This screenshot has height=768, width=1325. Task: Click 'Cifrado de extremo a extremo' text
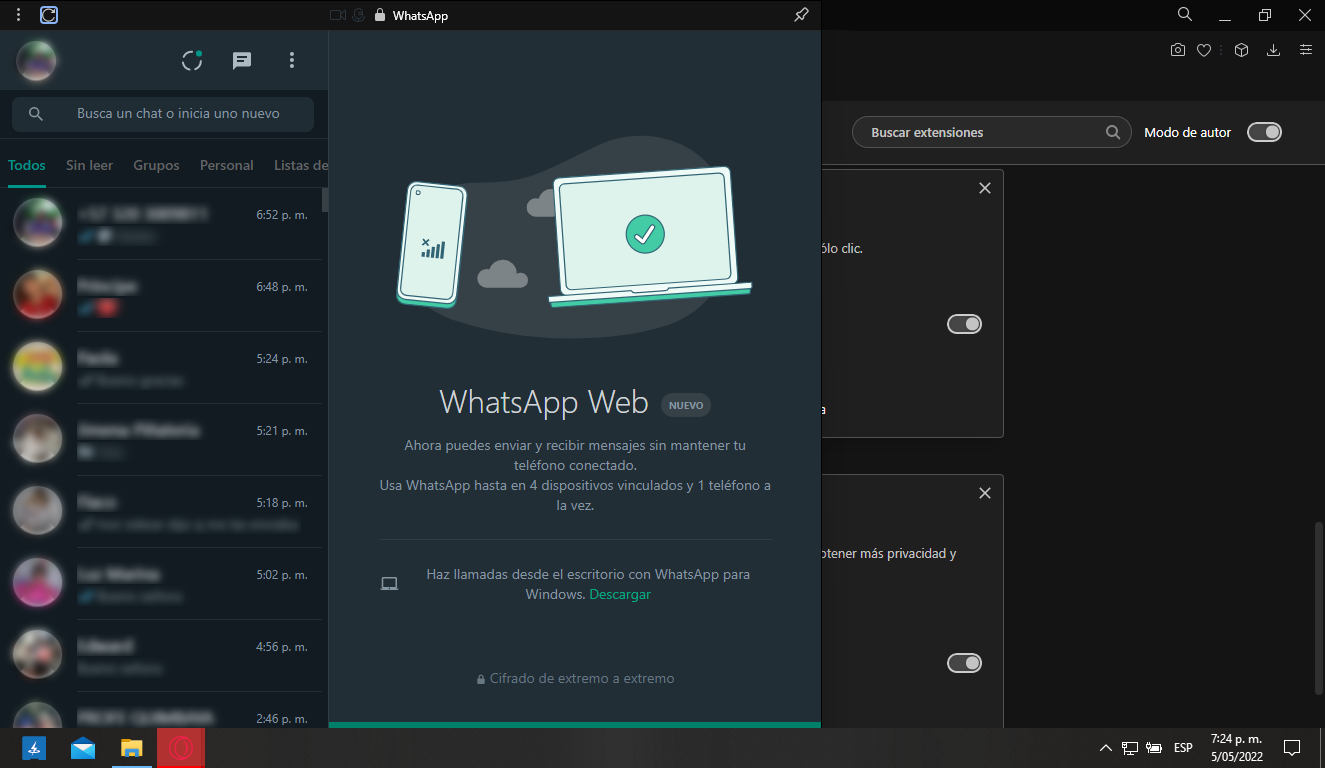point(582,678)
